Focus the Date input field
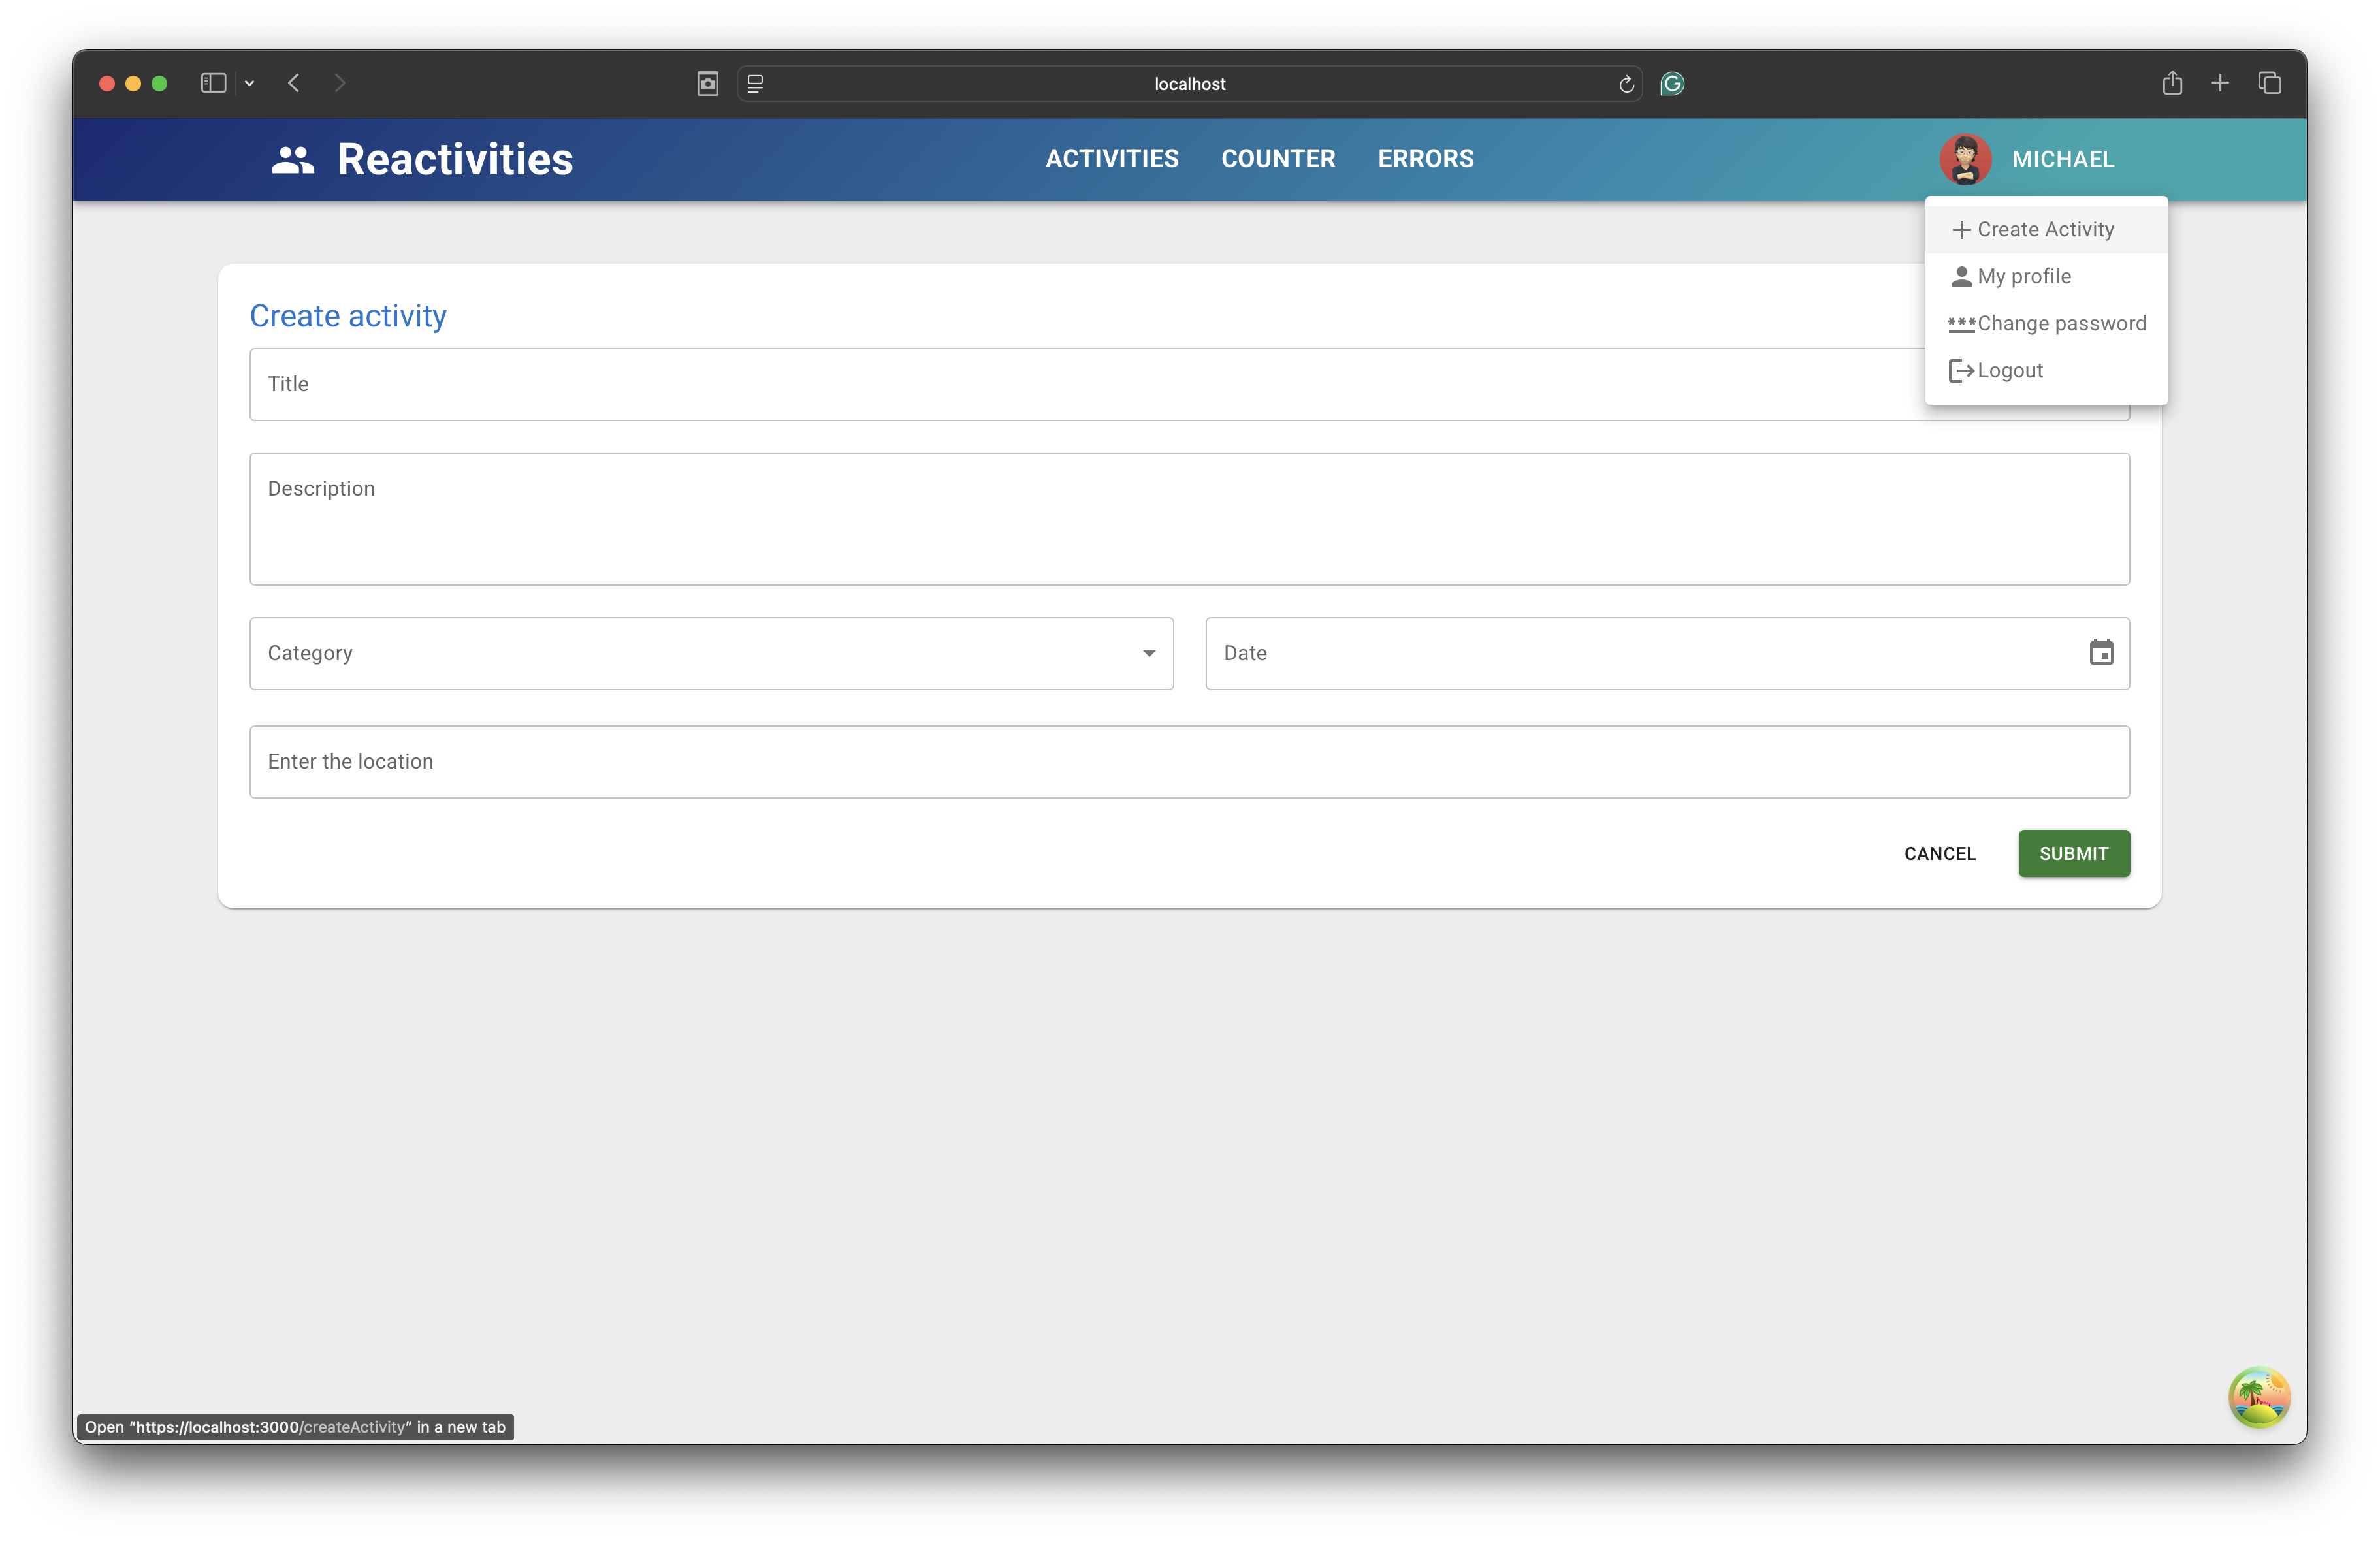The width and height of the screenshot is (2380, 1541). (x=1667, y=653)
